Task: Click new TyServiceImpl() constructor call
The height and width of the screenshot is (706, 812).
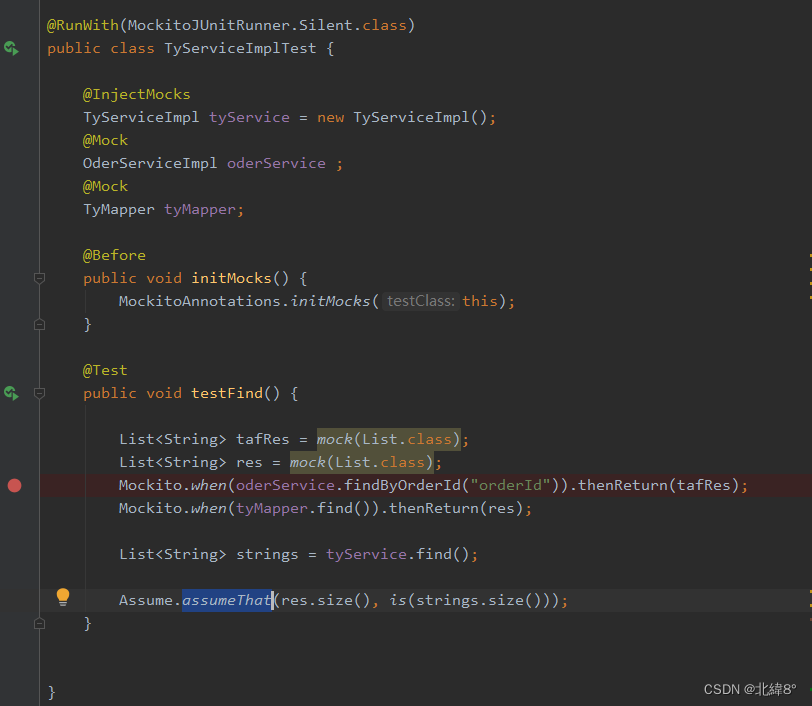Action: click(x=402, y=118)
